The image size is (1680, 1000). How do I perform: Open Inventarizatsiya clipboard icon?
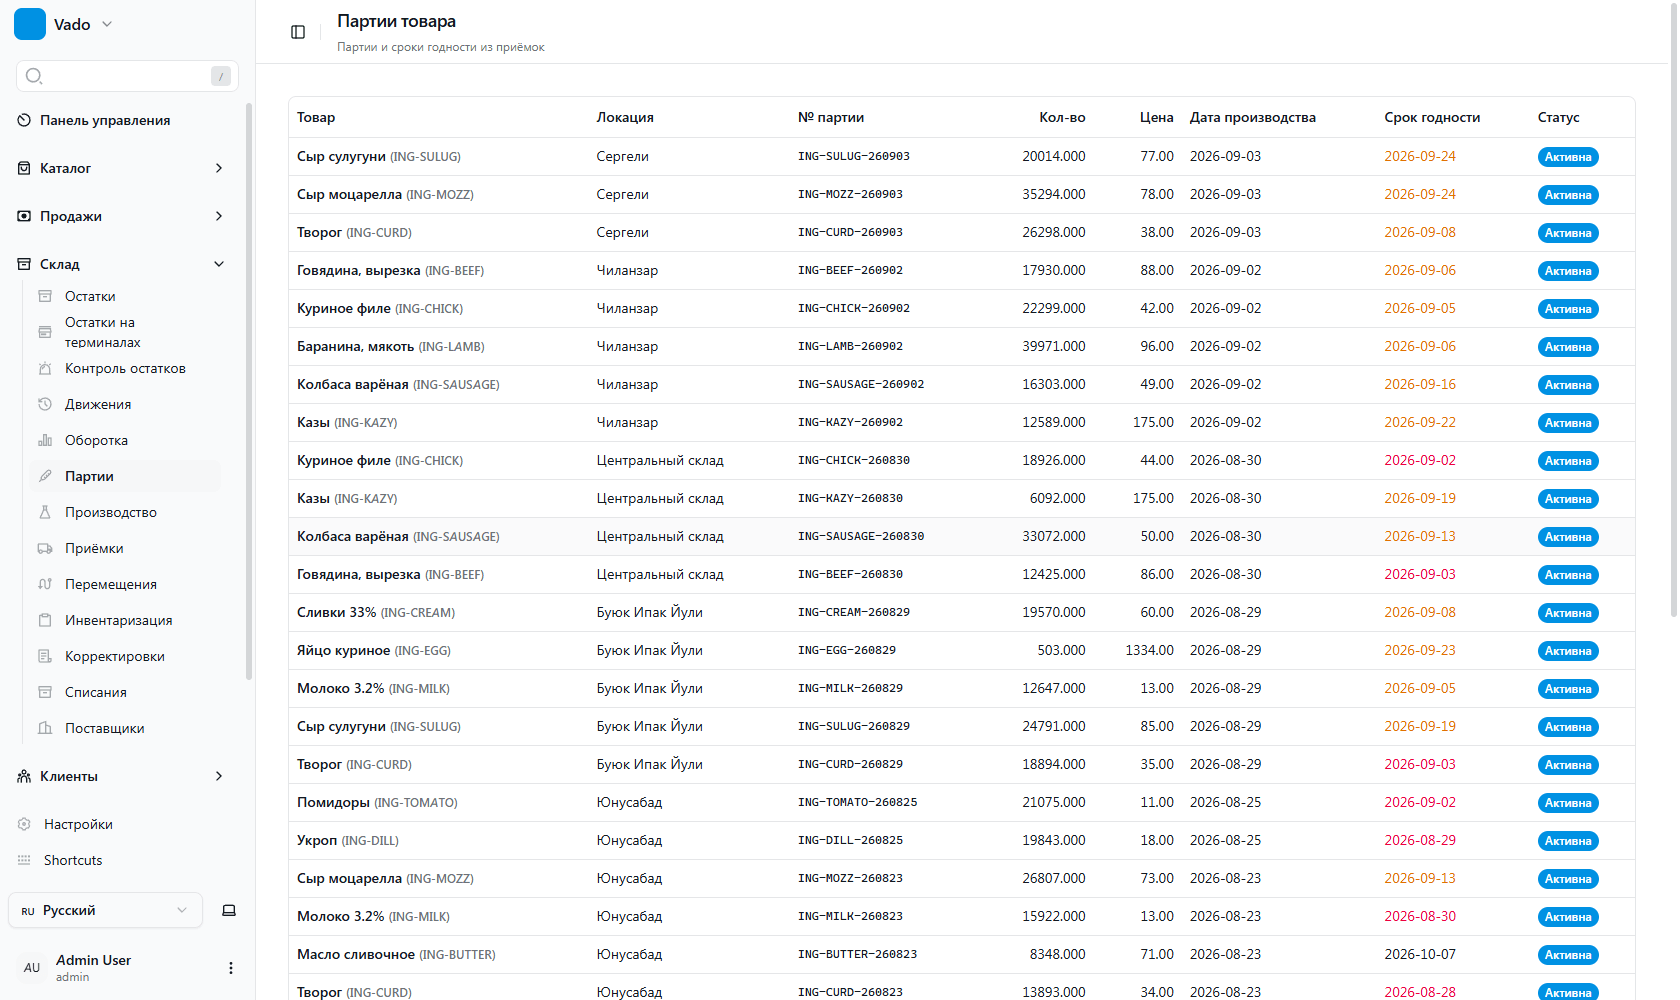coord(45,620)
